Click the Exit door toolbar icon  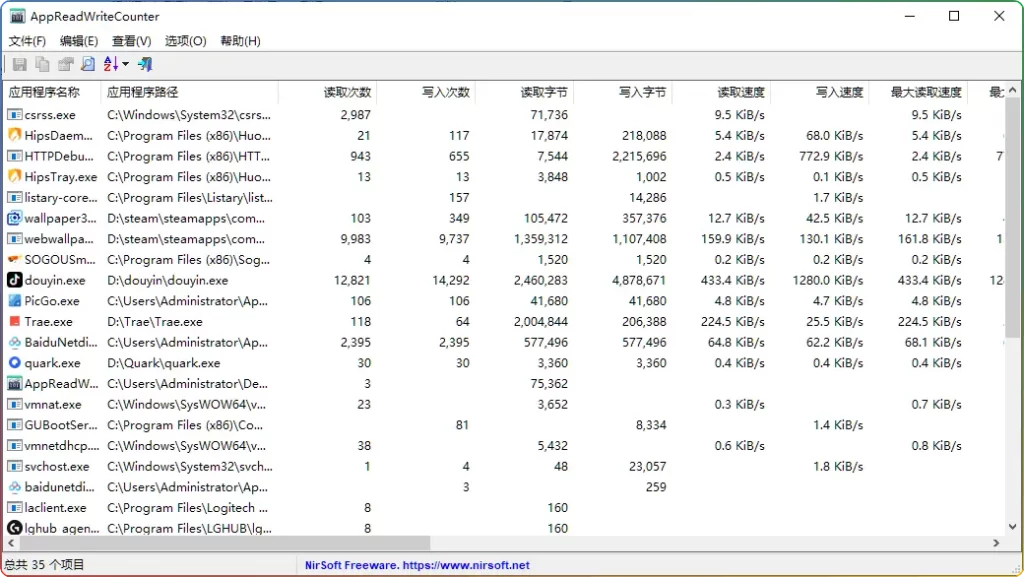[x=145, y=64]
